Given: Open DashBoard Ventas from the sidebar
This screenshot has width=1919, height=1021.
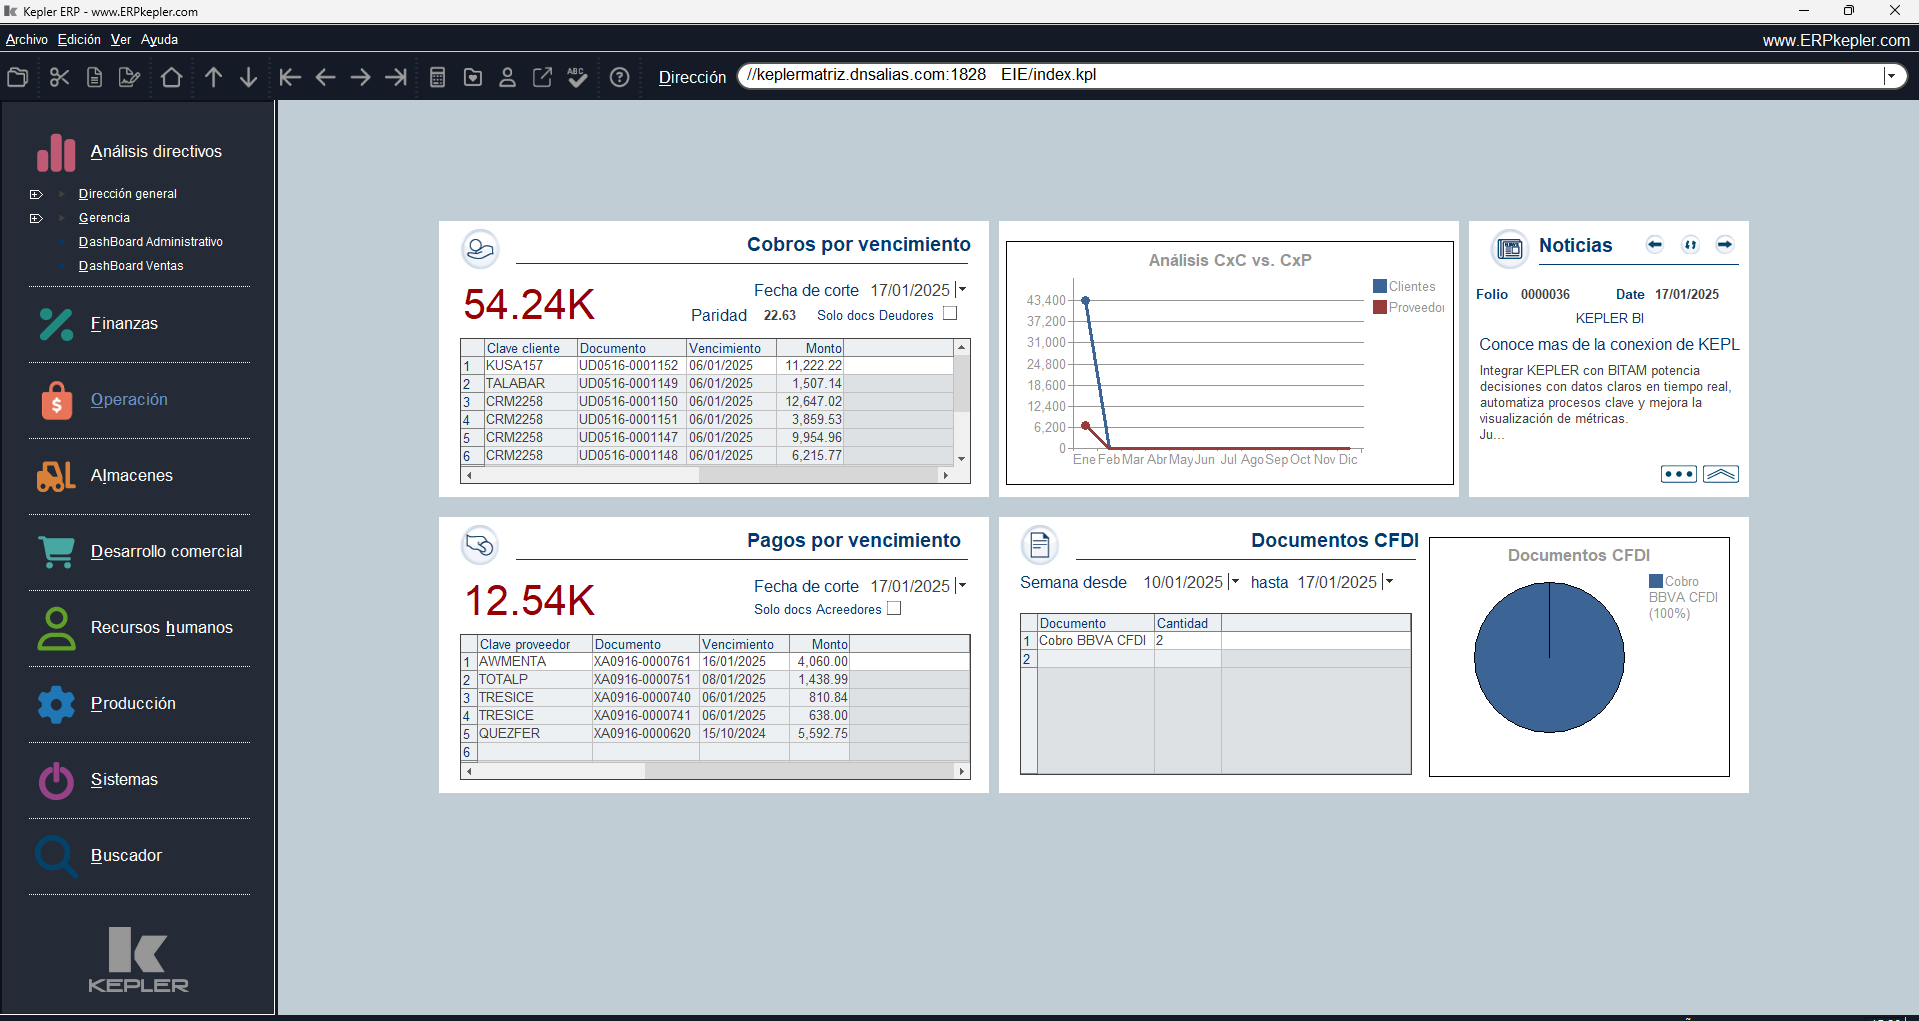Looking at the screenshot, I should 130,266.
